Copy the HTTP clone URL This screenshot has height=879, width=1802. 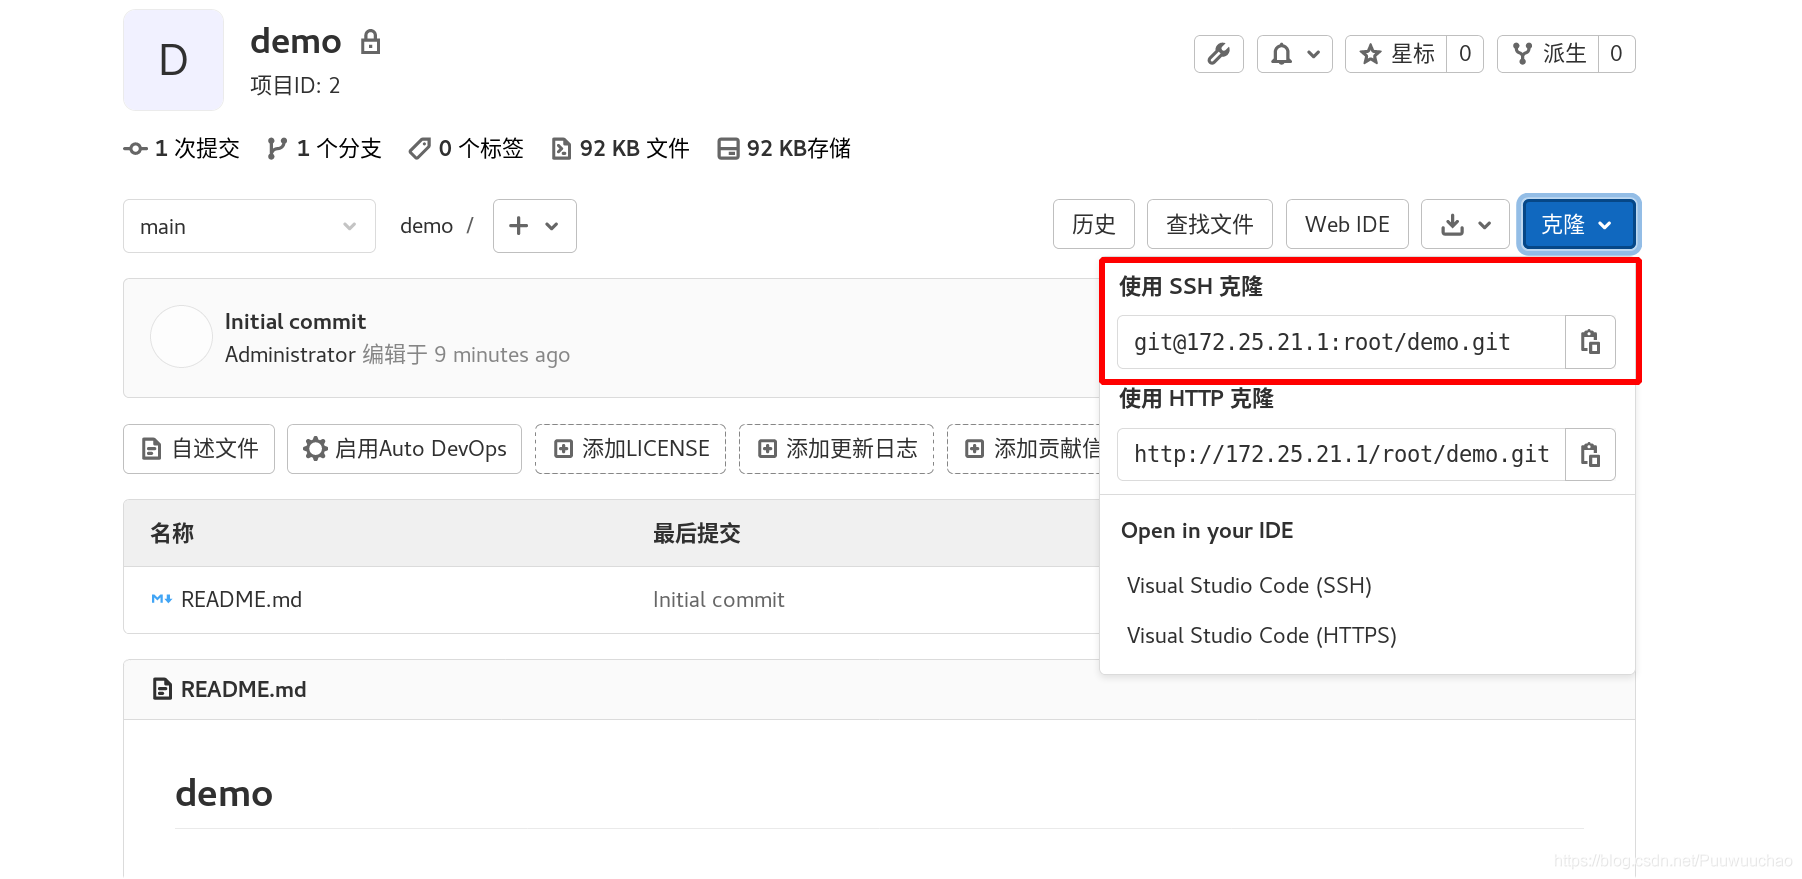1590,454
